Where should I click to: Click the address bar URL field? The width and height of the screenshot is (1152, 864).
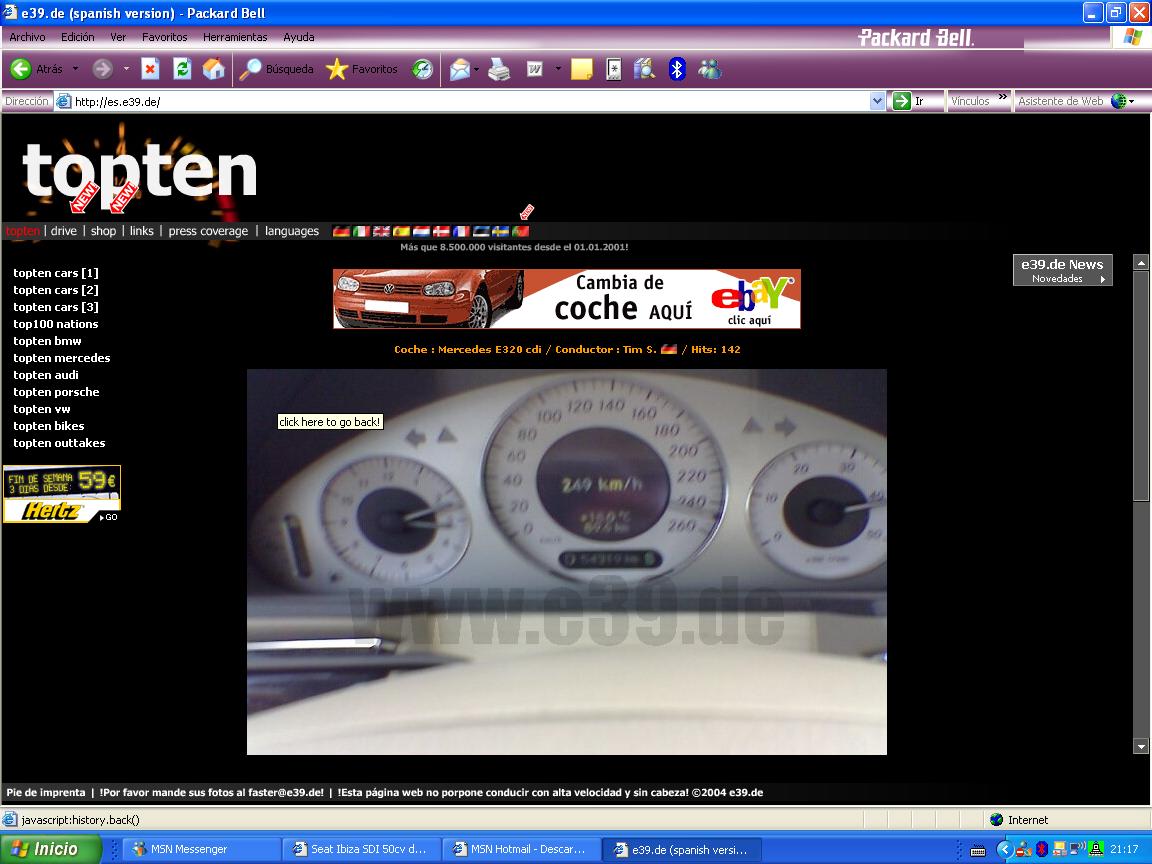tap(470, 101)
